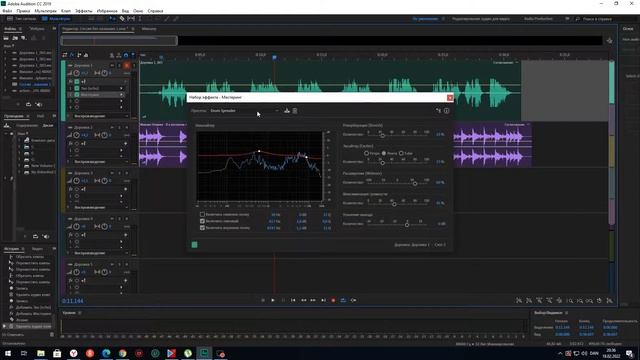Start playback in the transport

[273, 300]
